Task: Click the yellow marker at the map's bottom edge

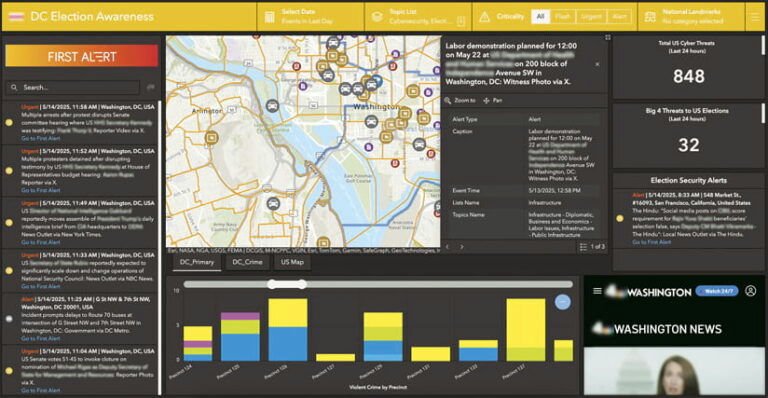Action: [x=323, y=242]
